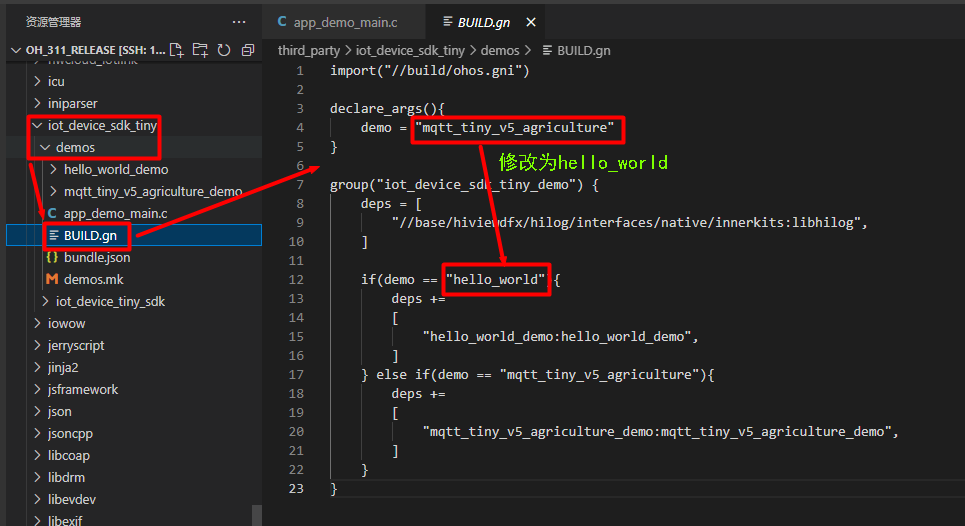Close the BUILD.gn tab
This screenshot has width=965, height=526.
tap(531, 22)
